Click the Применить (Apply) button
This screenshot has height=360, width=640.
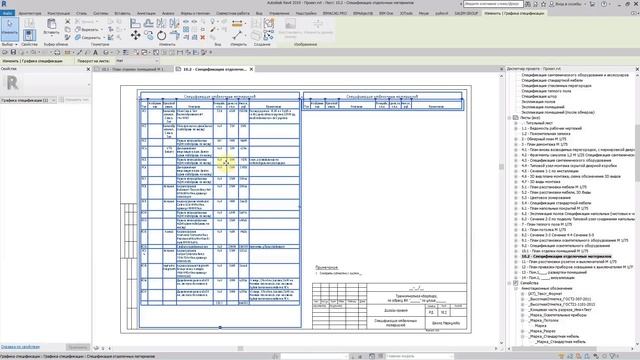pyautogui.click(x=78, y=347)
